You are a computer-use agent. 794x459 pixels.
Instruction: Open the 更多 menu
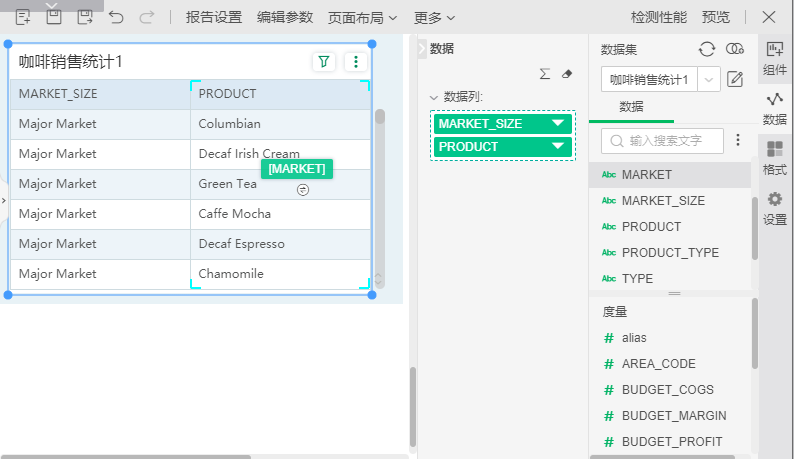point(435,17)
